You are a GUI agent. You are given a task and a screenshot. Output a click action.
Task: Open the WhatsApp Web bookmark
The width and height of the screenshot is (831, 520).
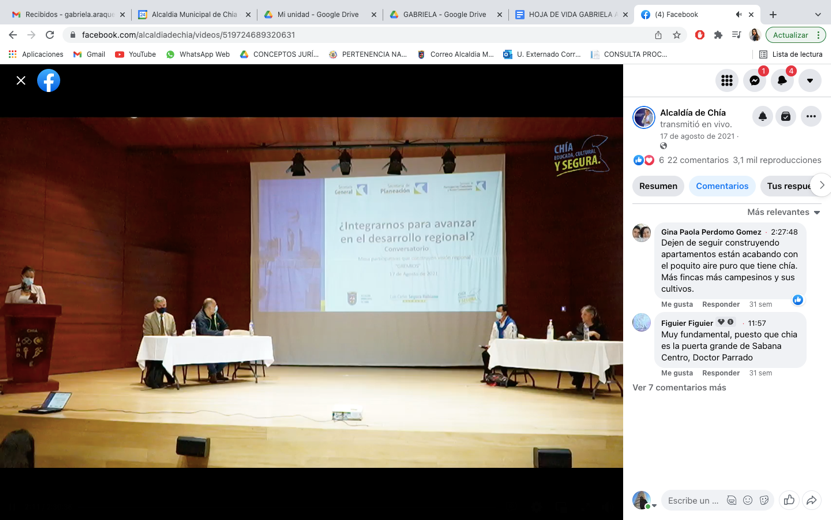click(198, 54)
